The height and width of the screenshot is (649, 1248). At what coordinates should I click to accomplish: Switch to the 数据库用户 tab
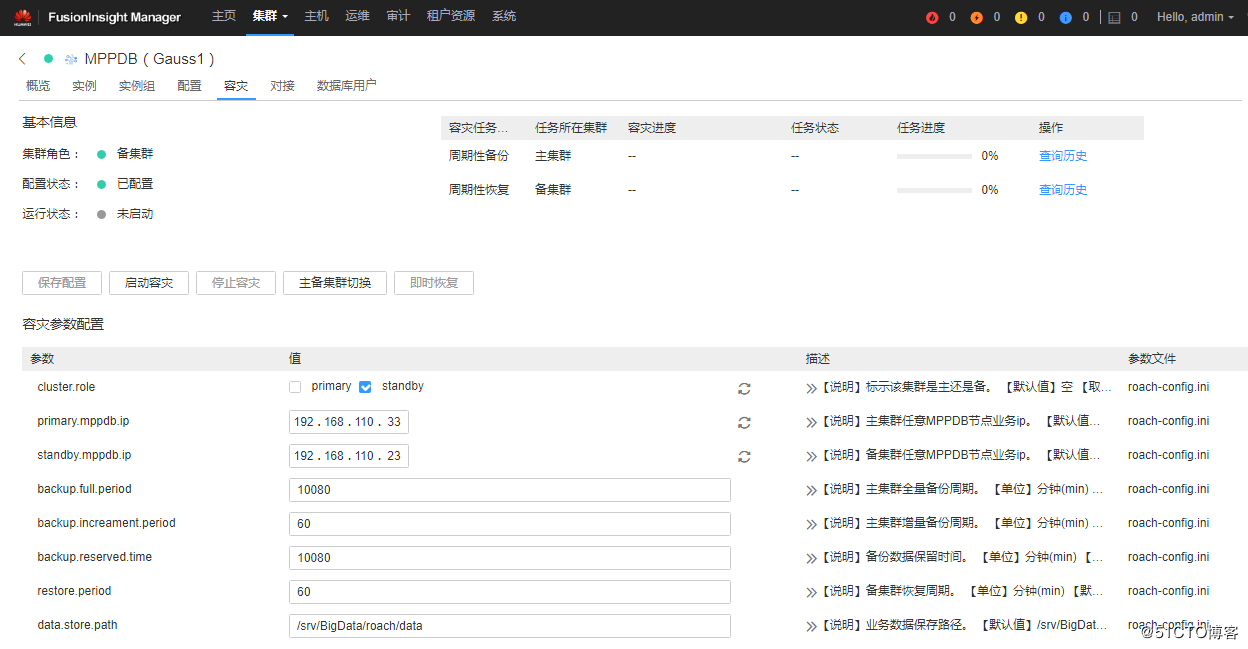pyautogui.click(x=347, y=86)
